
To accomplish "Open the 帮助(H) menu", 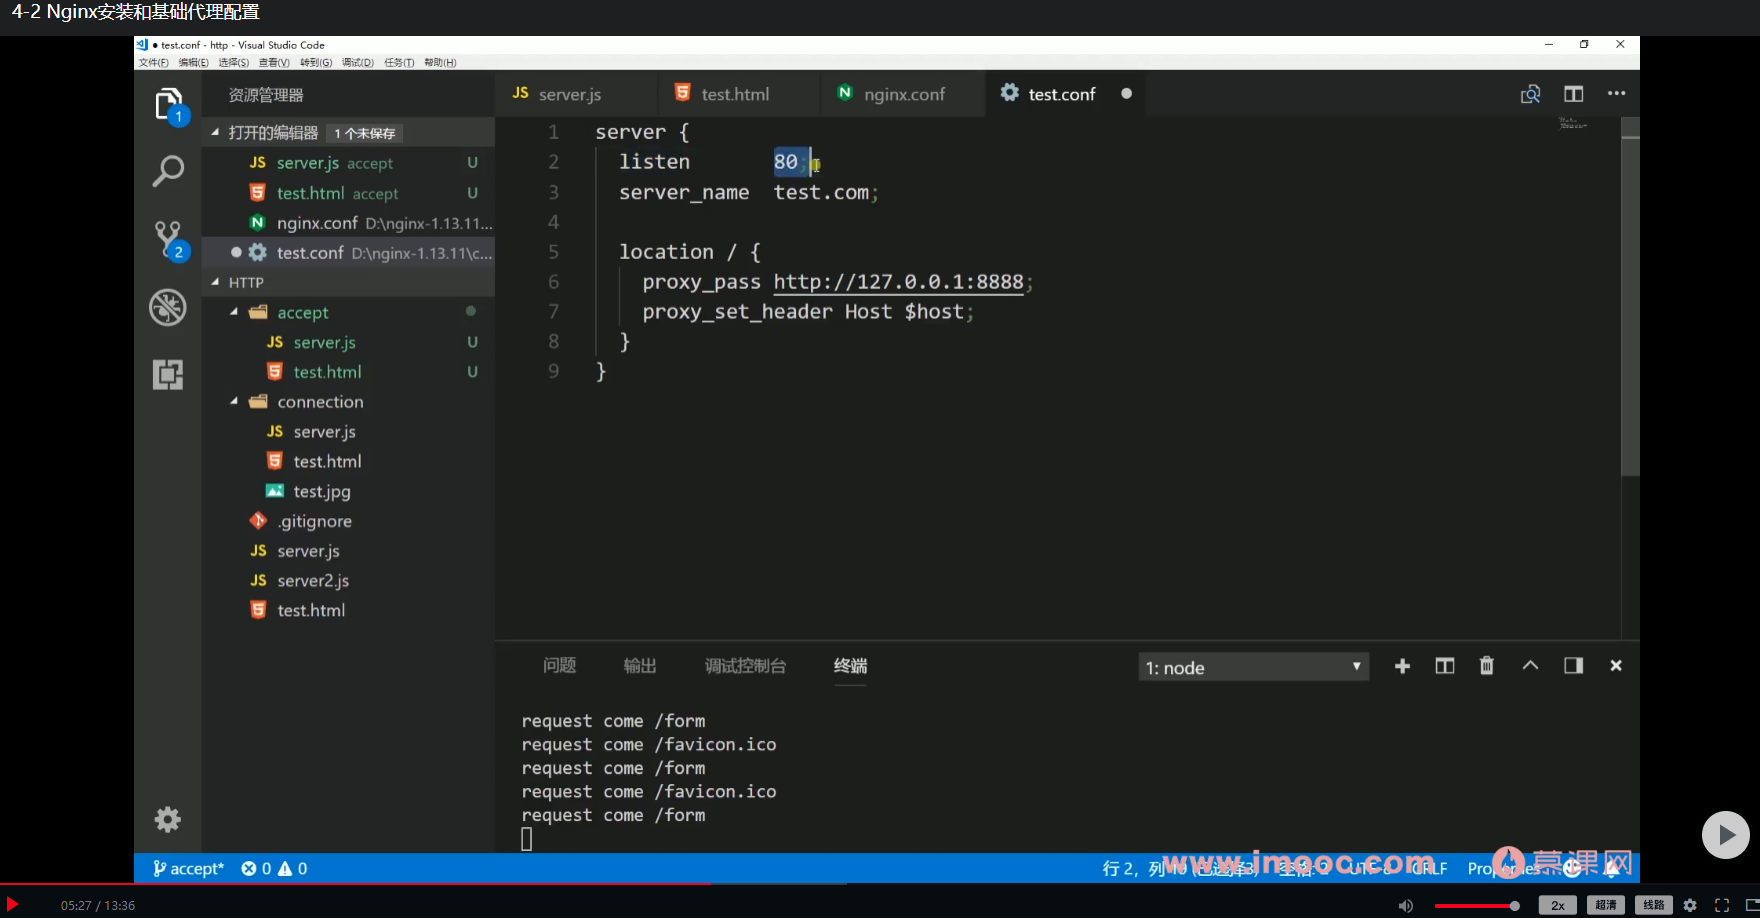I will (x=440, y=62).
